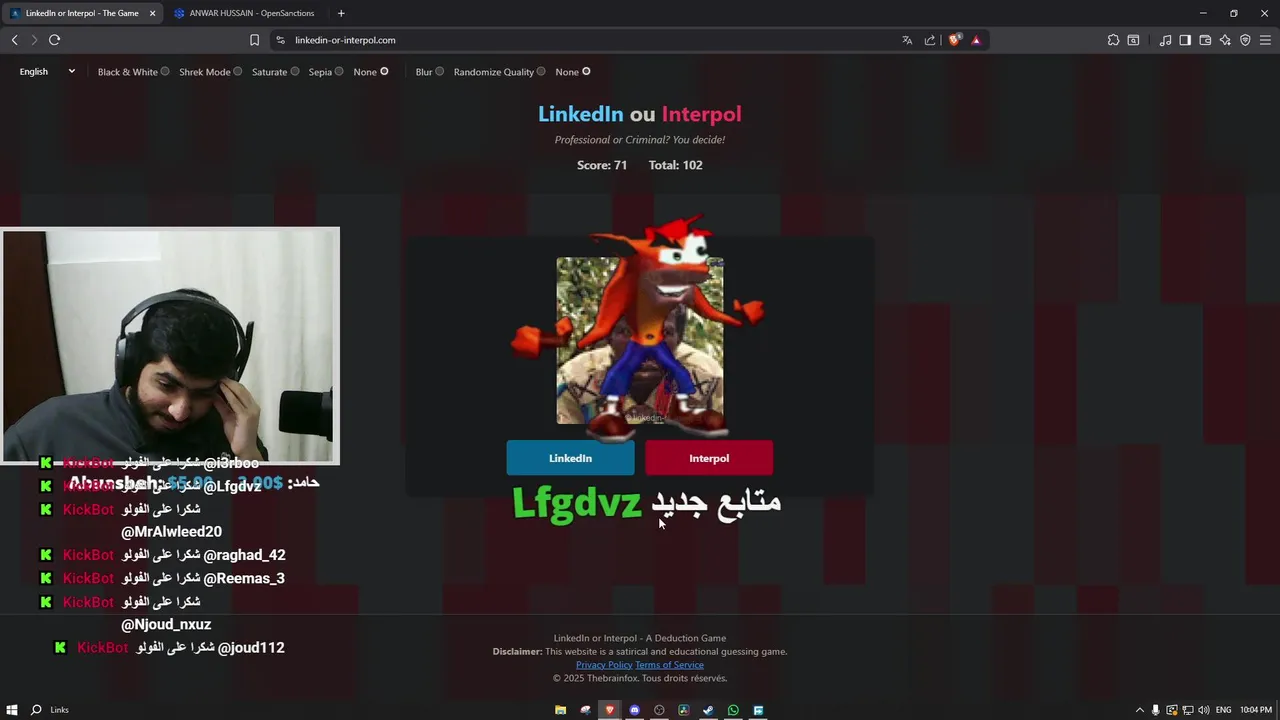
Task: Toggle the browser sidebar panel icon
Action: click(x=1185, y=40)
